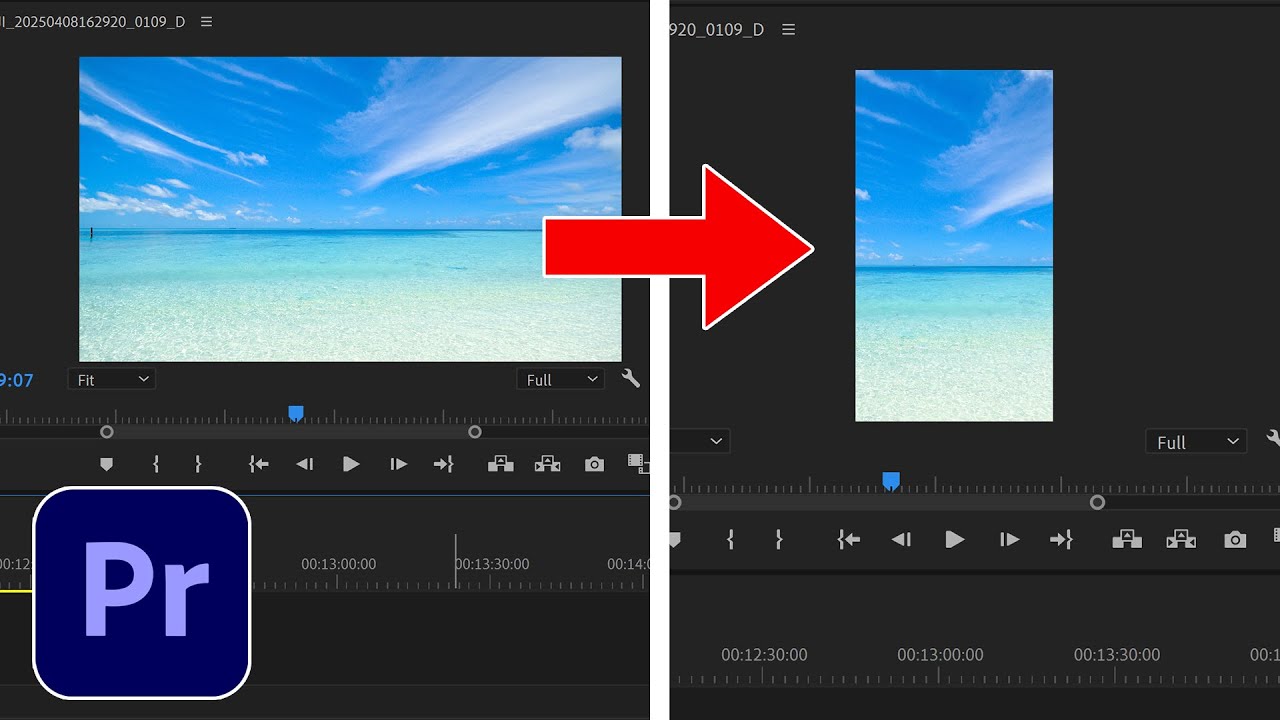1280x720 pixels.
Task: Click Lift button in right monitor
Action: point(1127,540)
